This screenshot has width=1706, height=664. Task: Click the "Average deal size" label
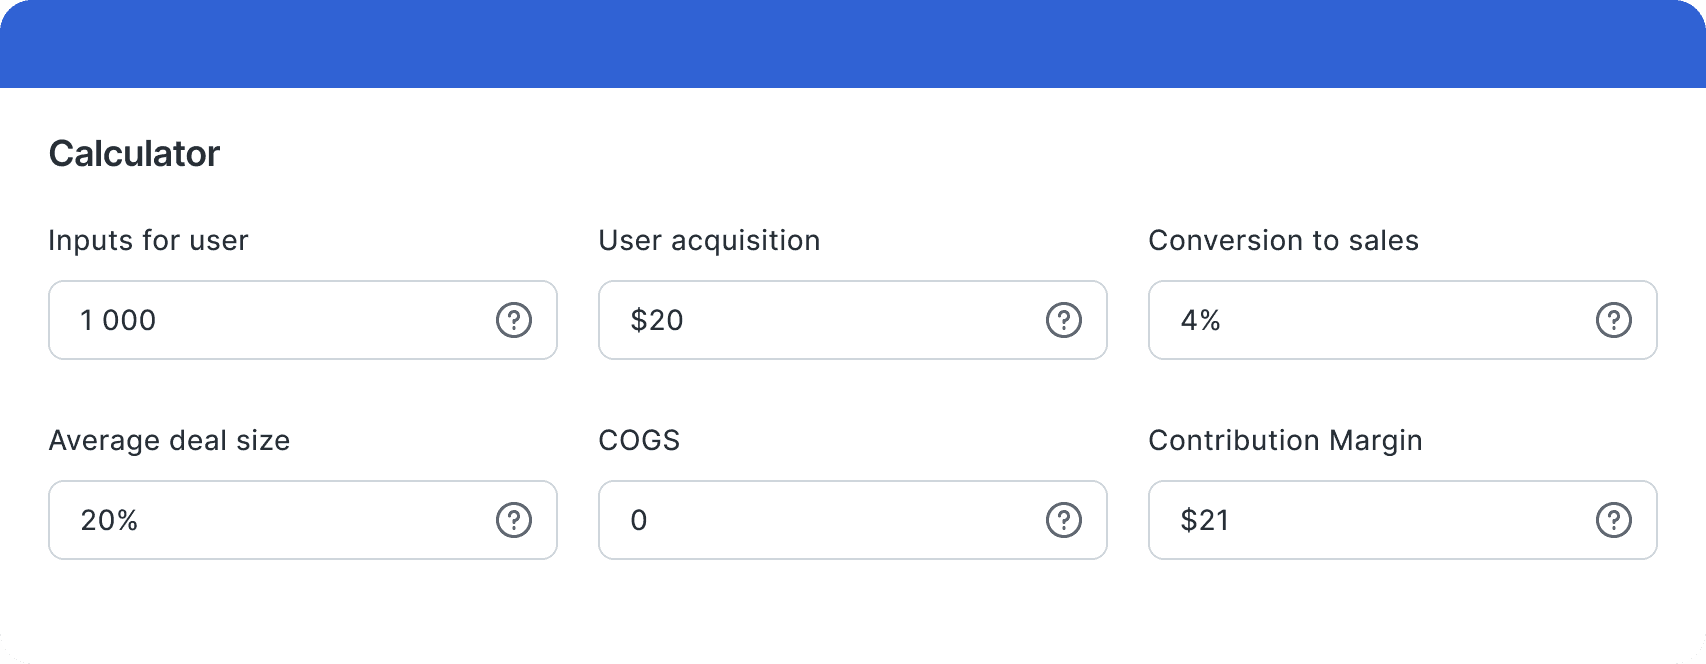pyautogui.click(x=169, y=441)
